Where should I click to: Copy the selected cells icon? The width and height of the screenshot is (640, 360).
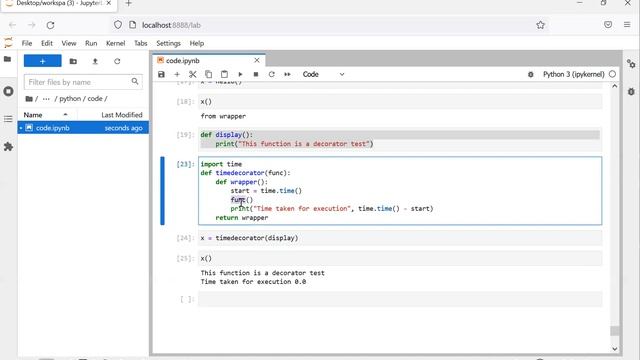208,74
